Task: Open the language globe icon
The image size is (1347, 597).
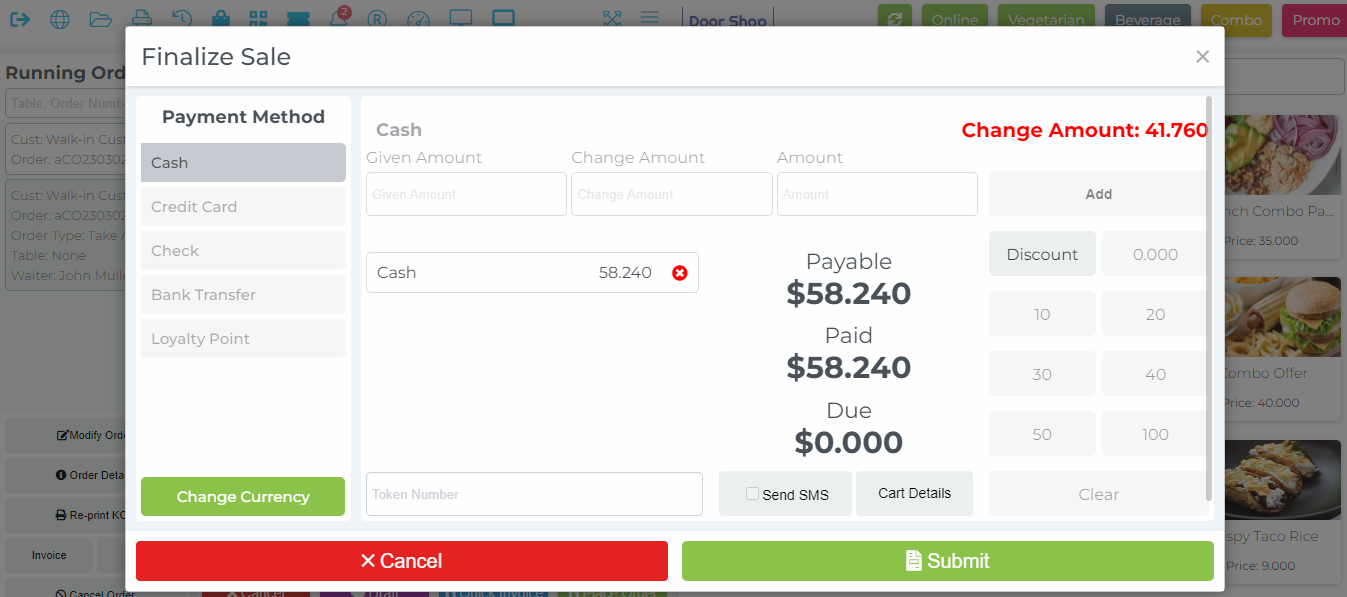Action: click(x=59, y=18)
